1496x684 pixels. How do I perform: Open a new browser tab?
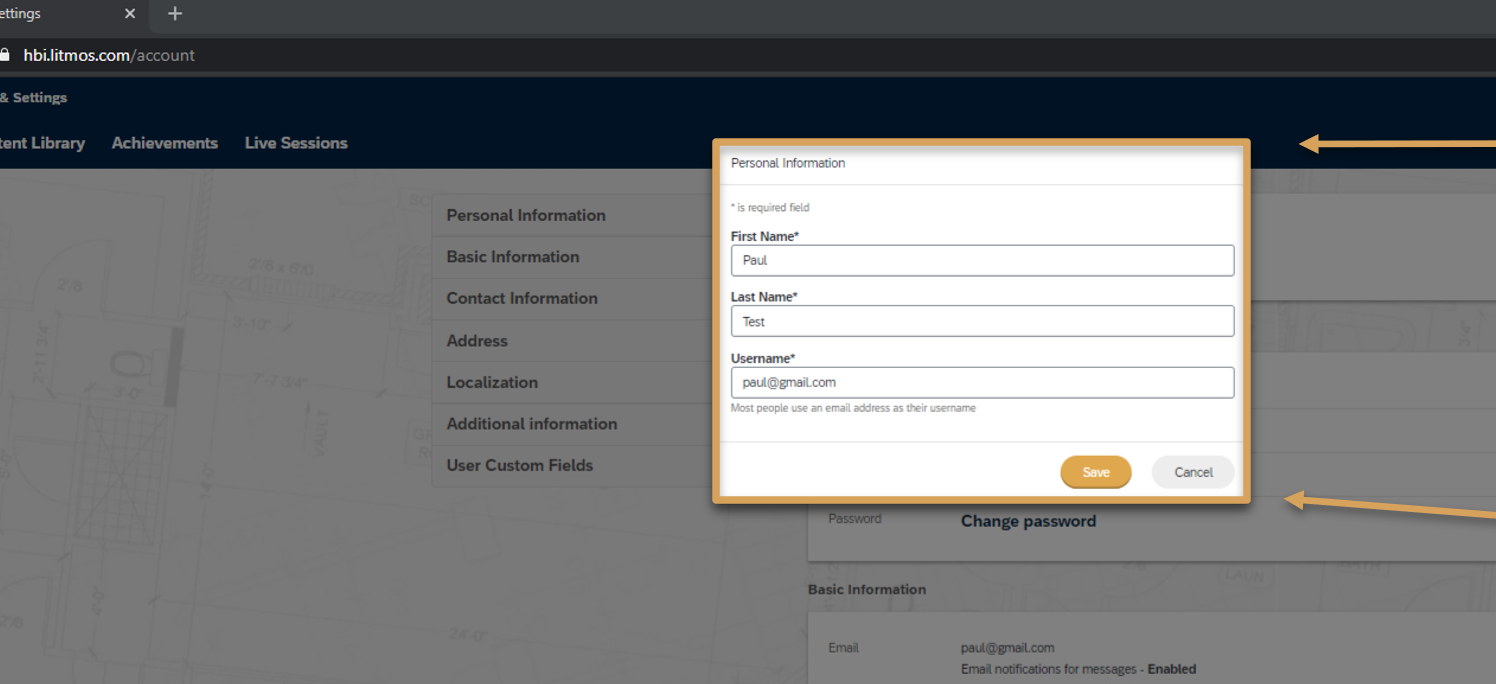point(175,14)
